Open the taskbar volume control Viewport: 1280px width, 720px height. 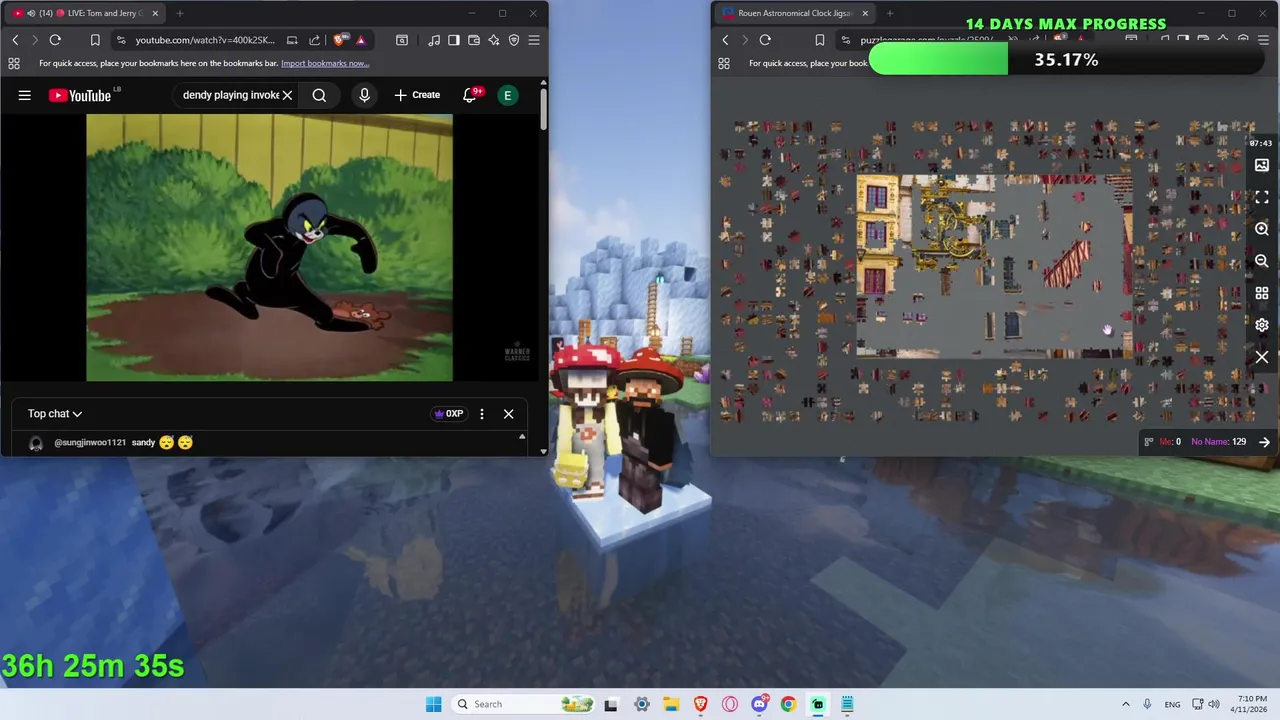pyautogui.click(x=1214, y=704)
